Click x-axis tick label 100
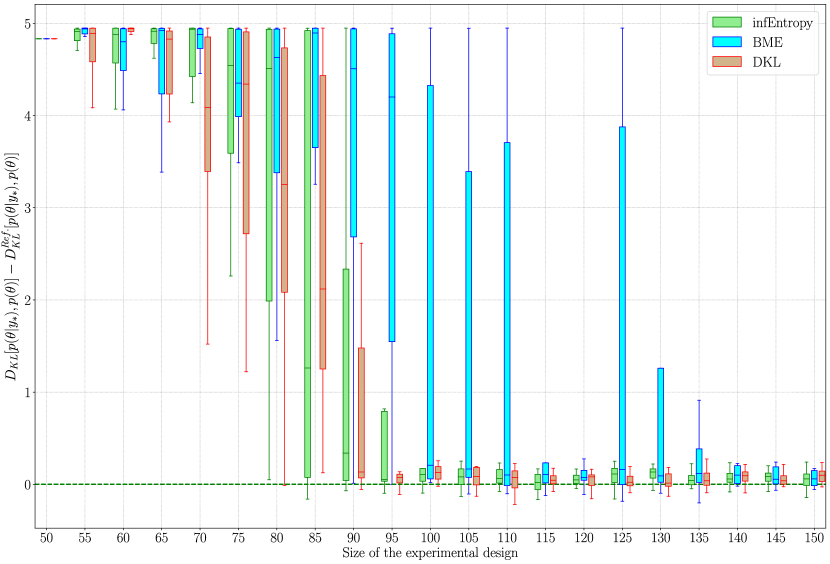830x564 pixels. 430,538
